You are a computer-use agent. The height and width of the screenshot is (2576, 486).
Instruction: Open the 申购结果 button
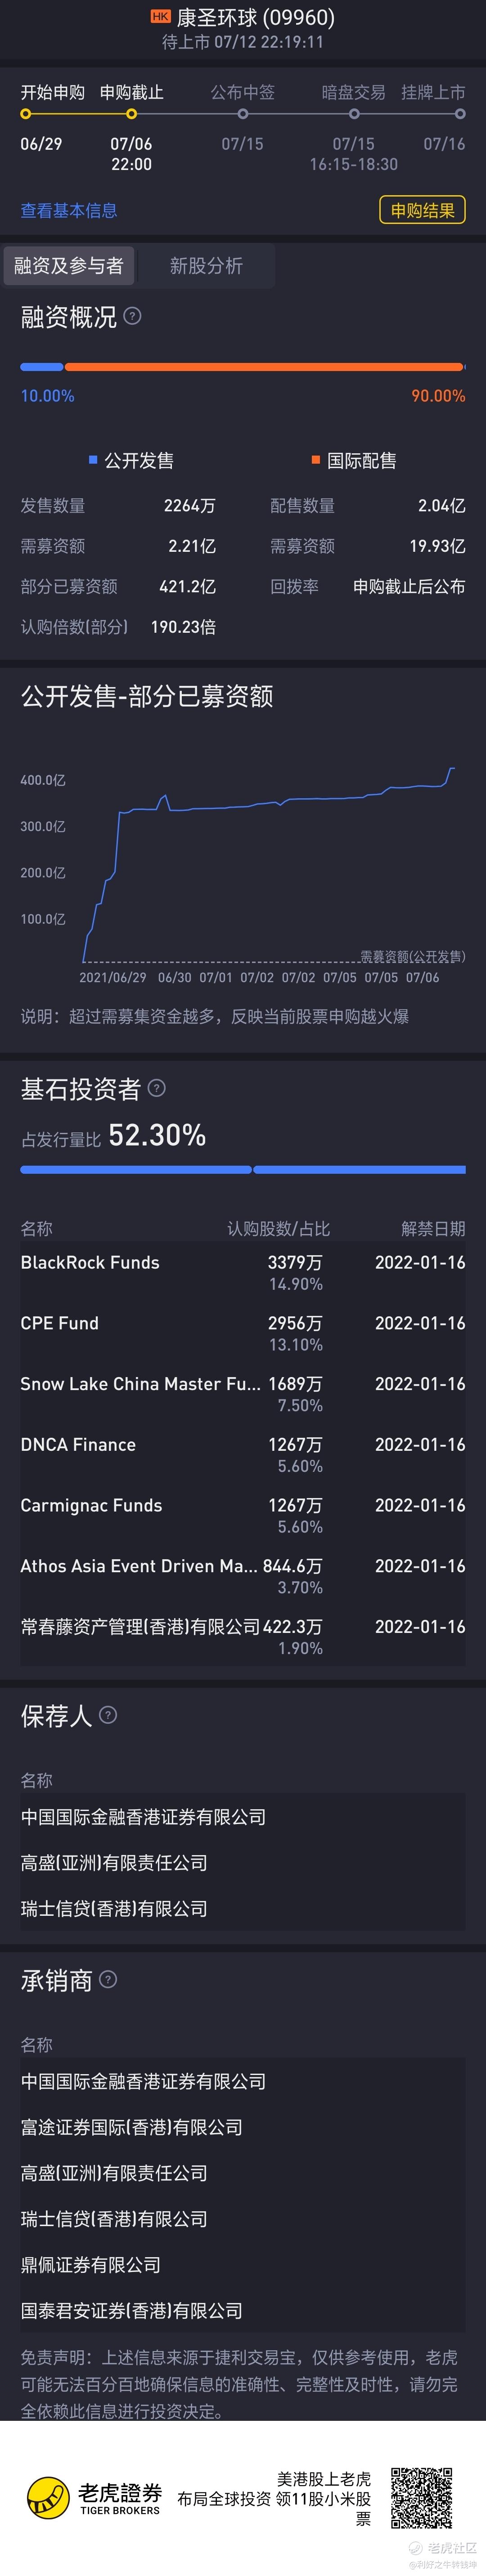pyautogui.click(x=422, y=210)
